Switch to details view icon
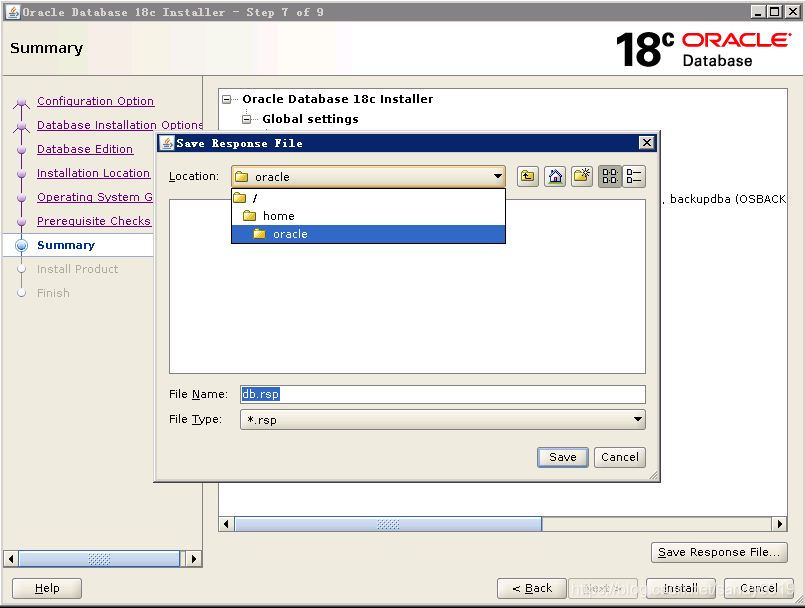The image size is (805, 608). click(x=634, y=177)
